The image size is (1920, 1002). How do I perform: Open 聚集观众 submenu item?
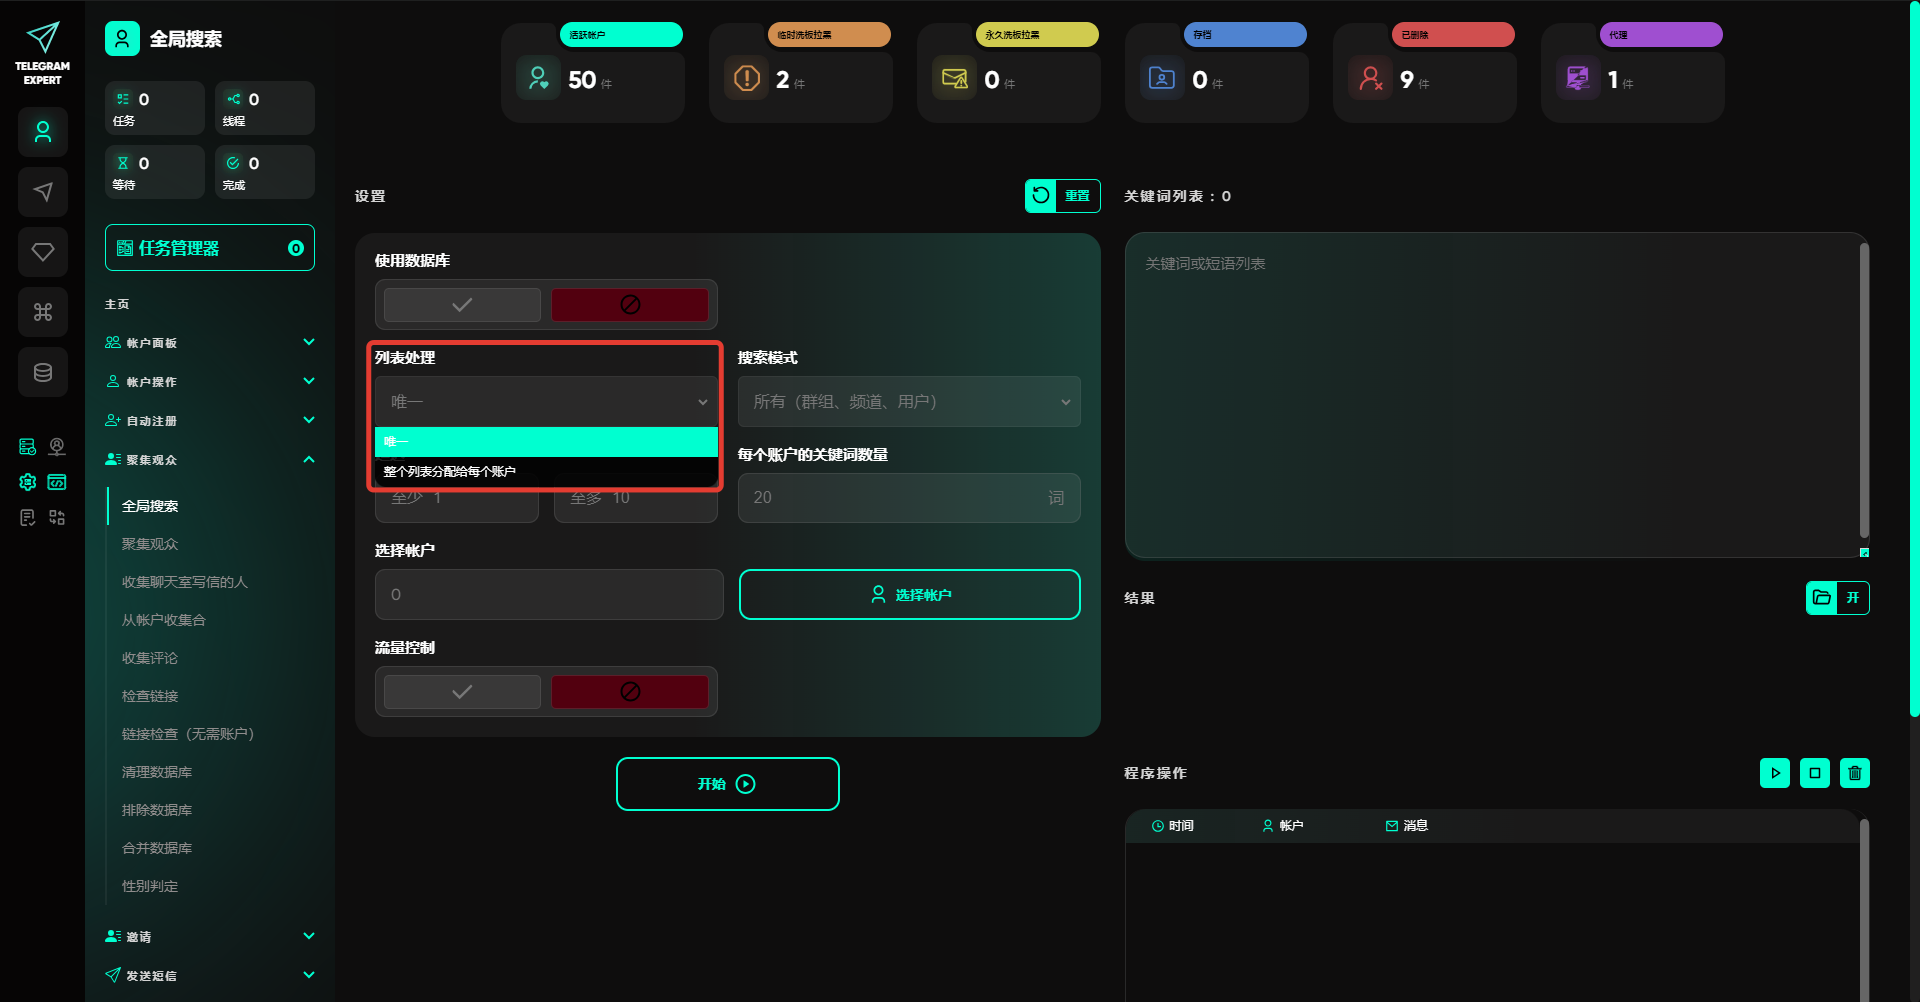click(150, 544)
